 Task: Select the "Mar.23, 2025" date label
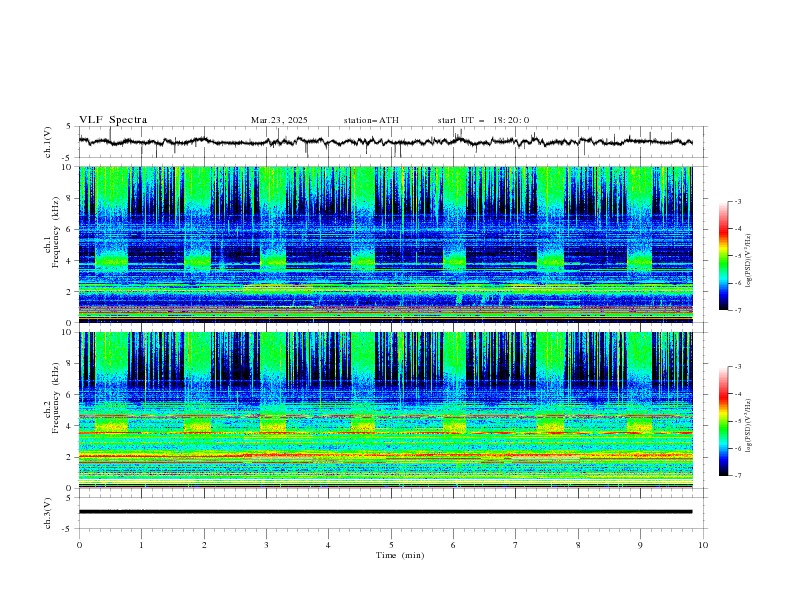tap(279, 120)
